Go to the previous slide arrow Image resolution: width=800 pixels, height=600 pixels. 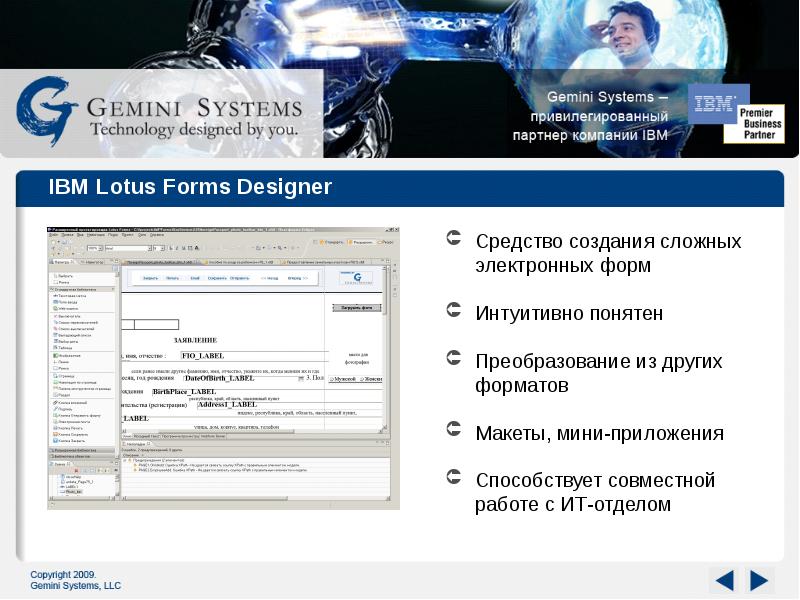724,580
